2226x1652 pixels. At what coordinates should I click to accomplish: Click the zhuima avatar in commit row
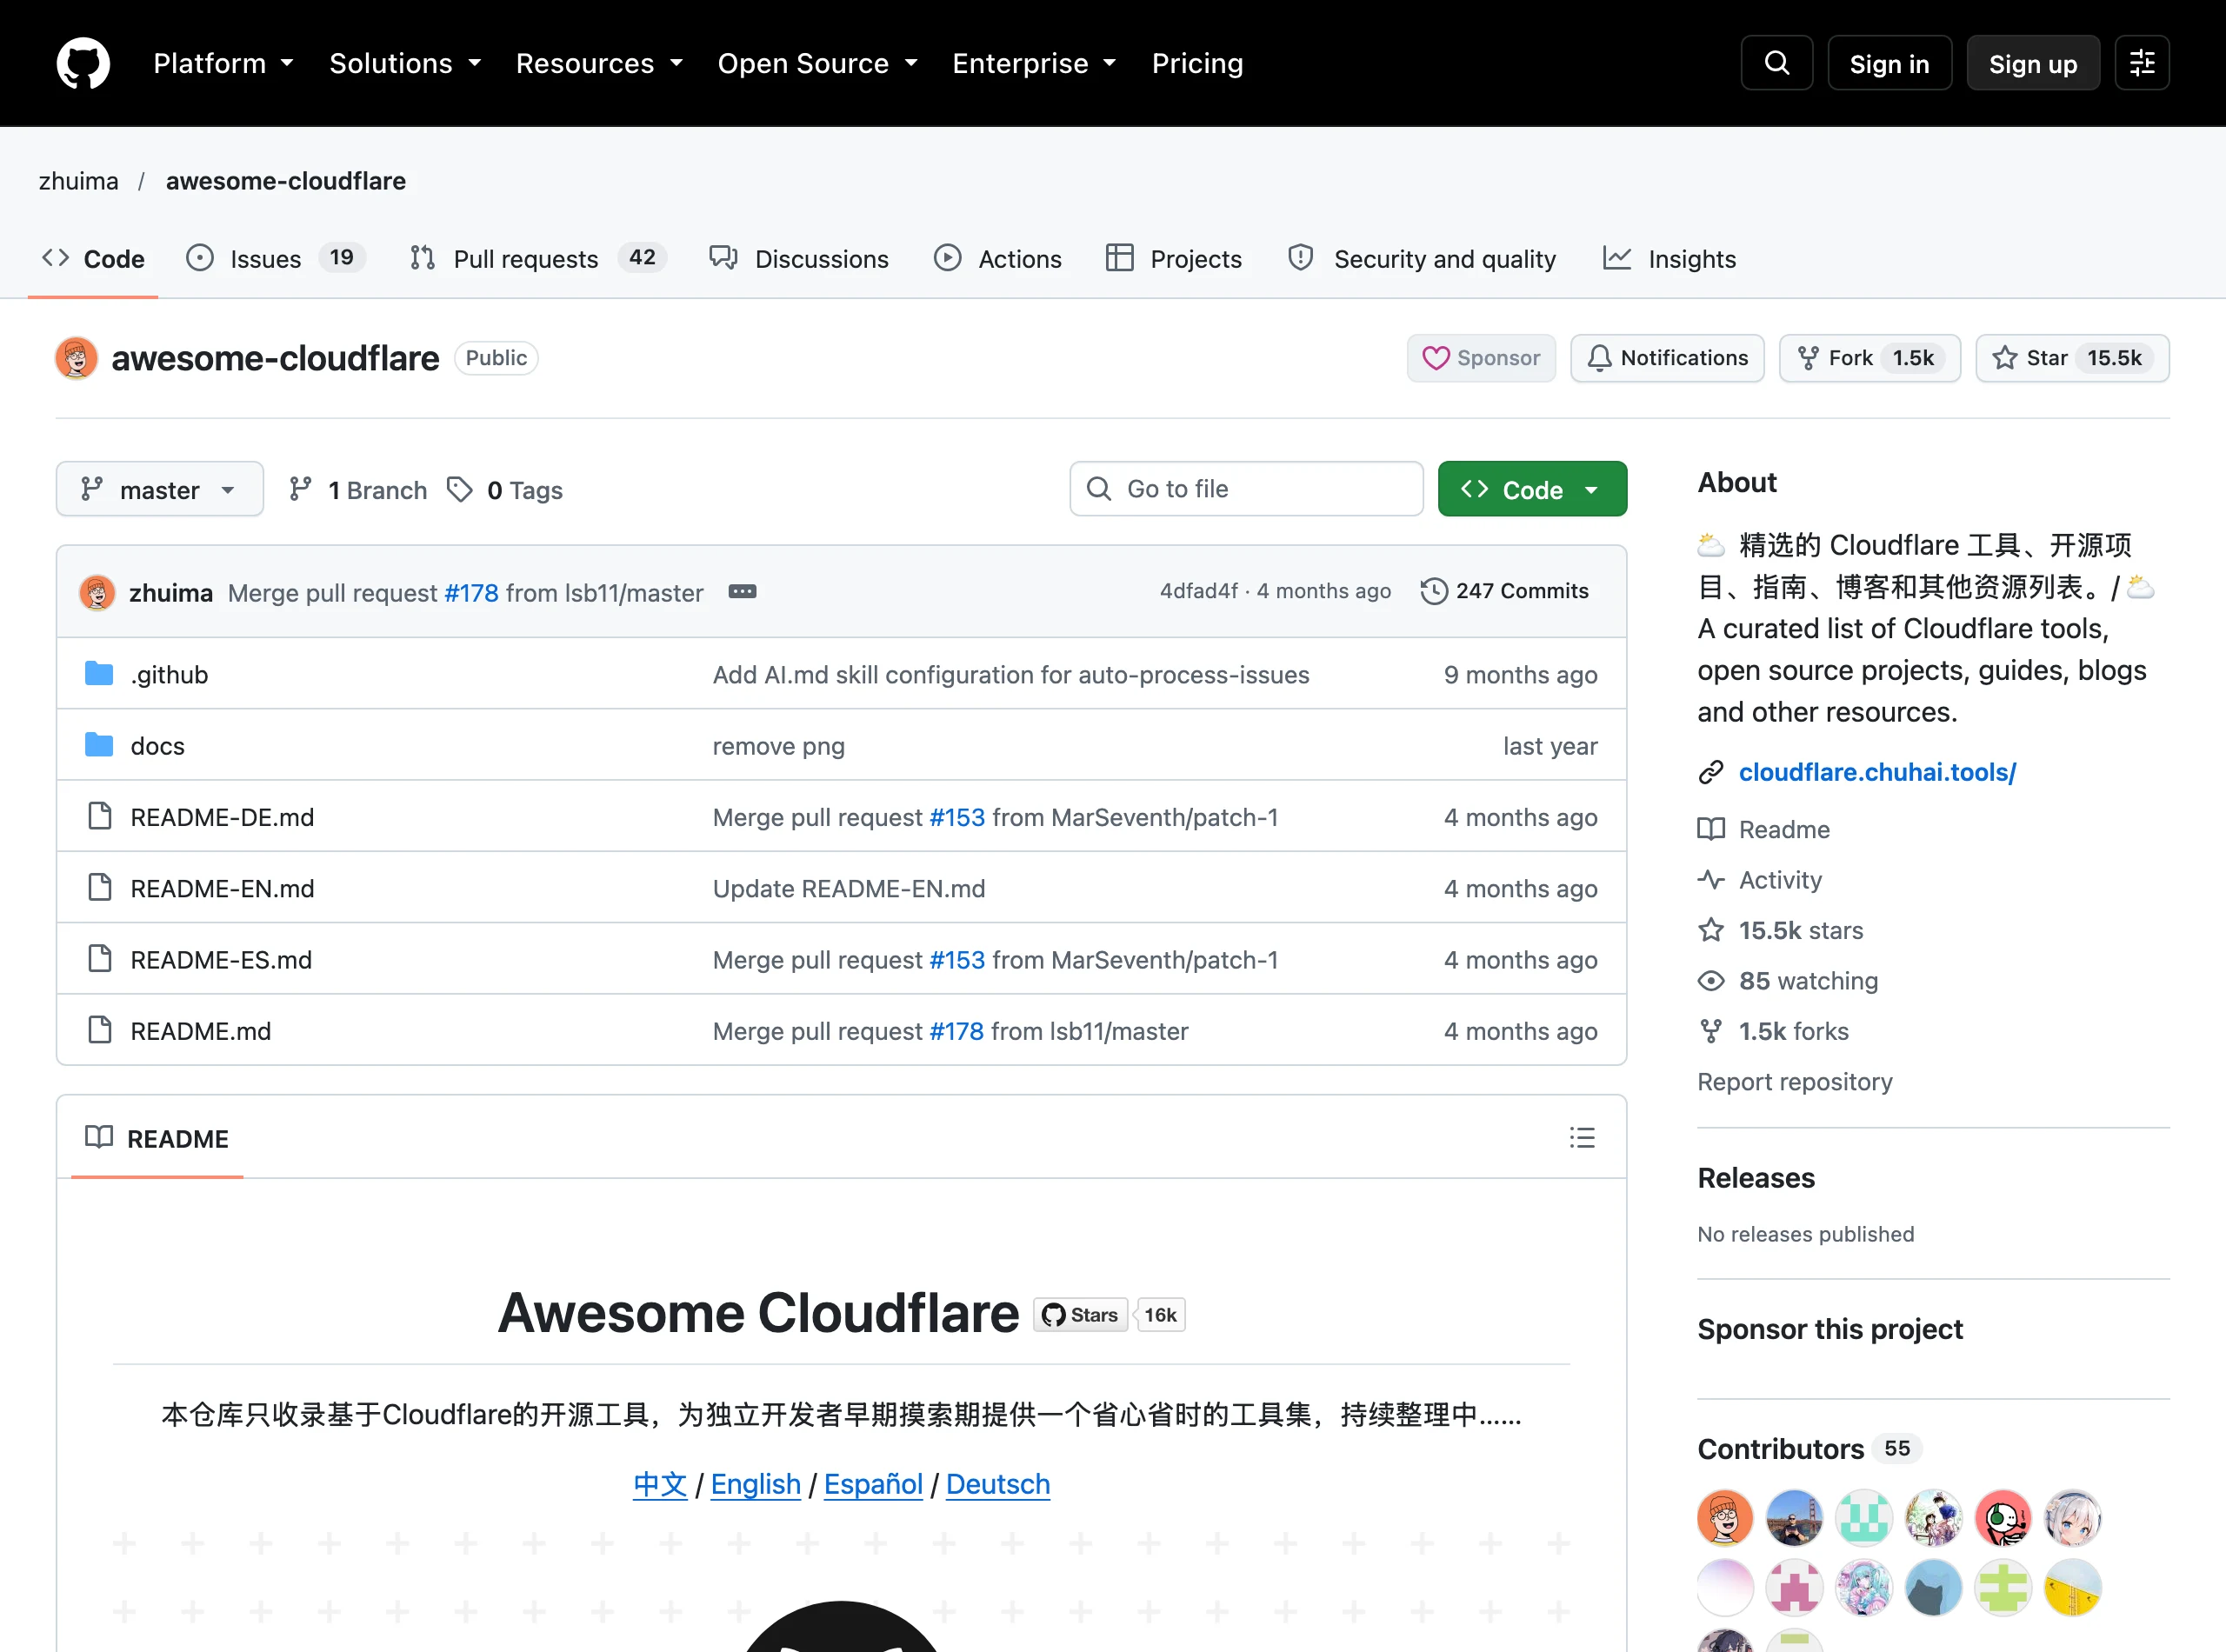(x=97, y=592)
